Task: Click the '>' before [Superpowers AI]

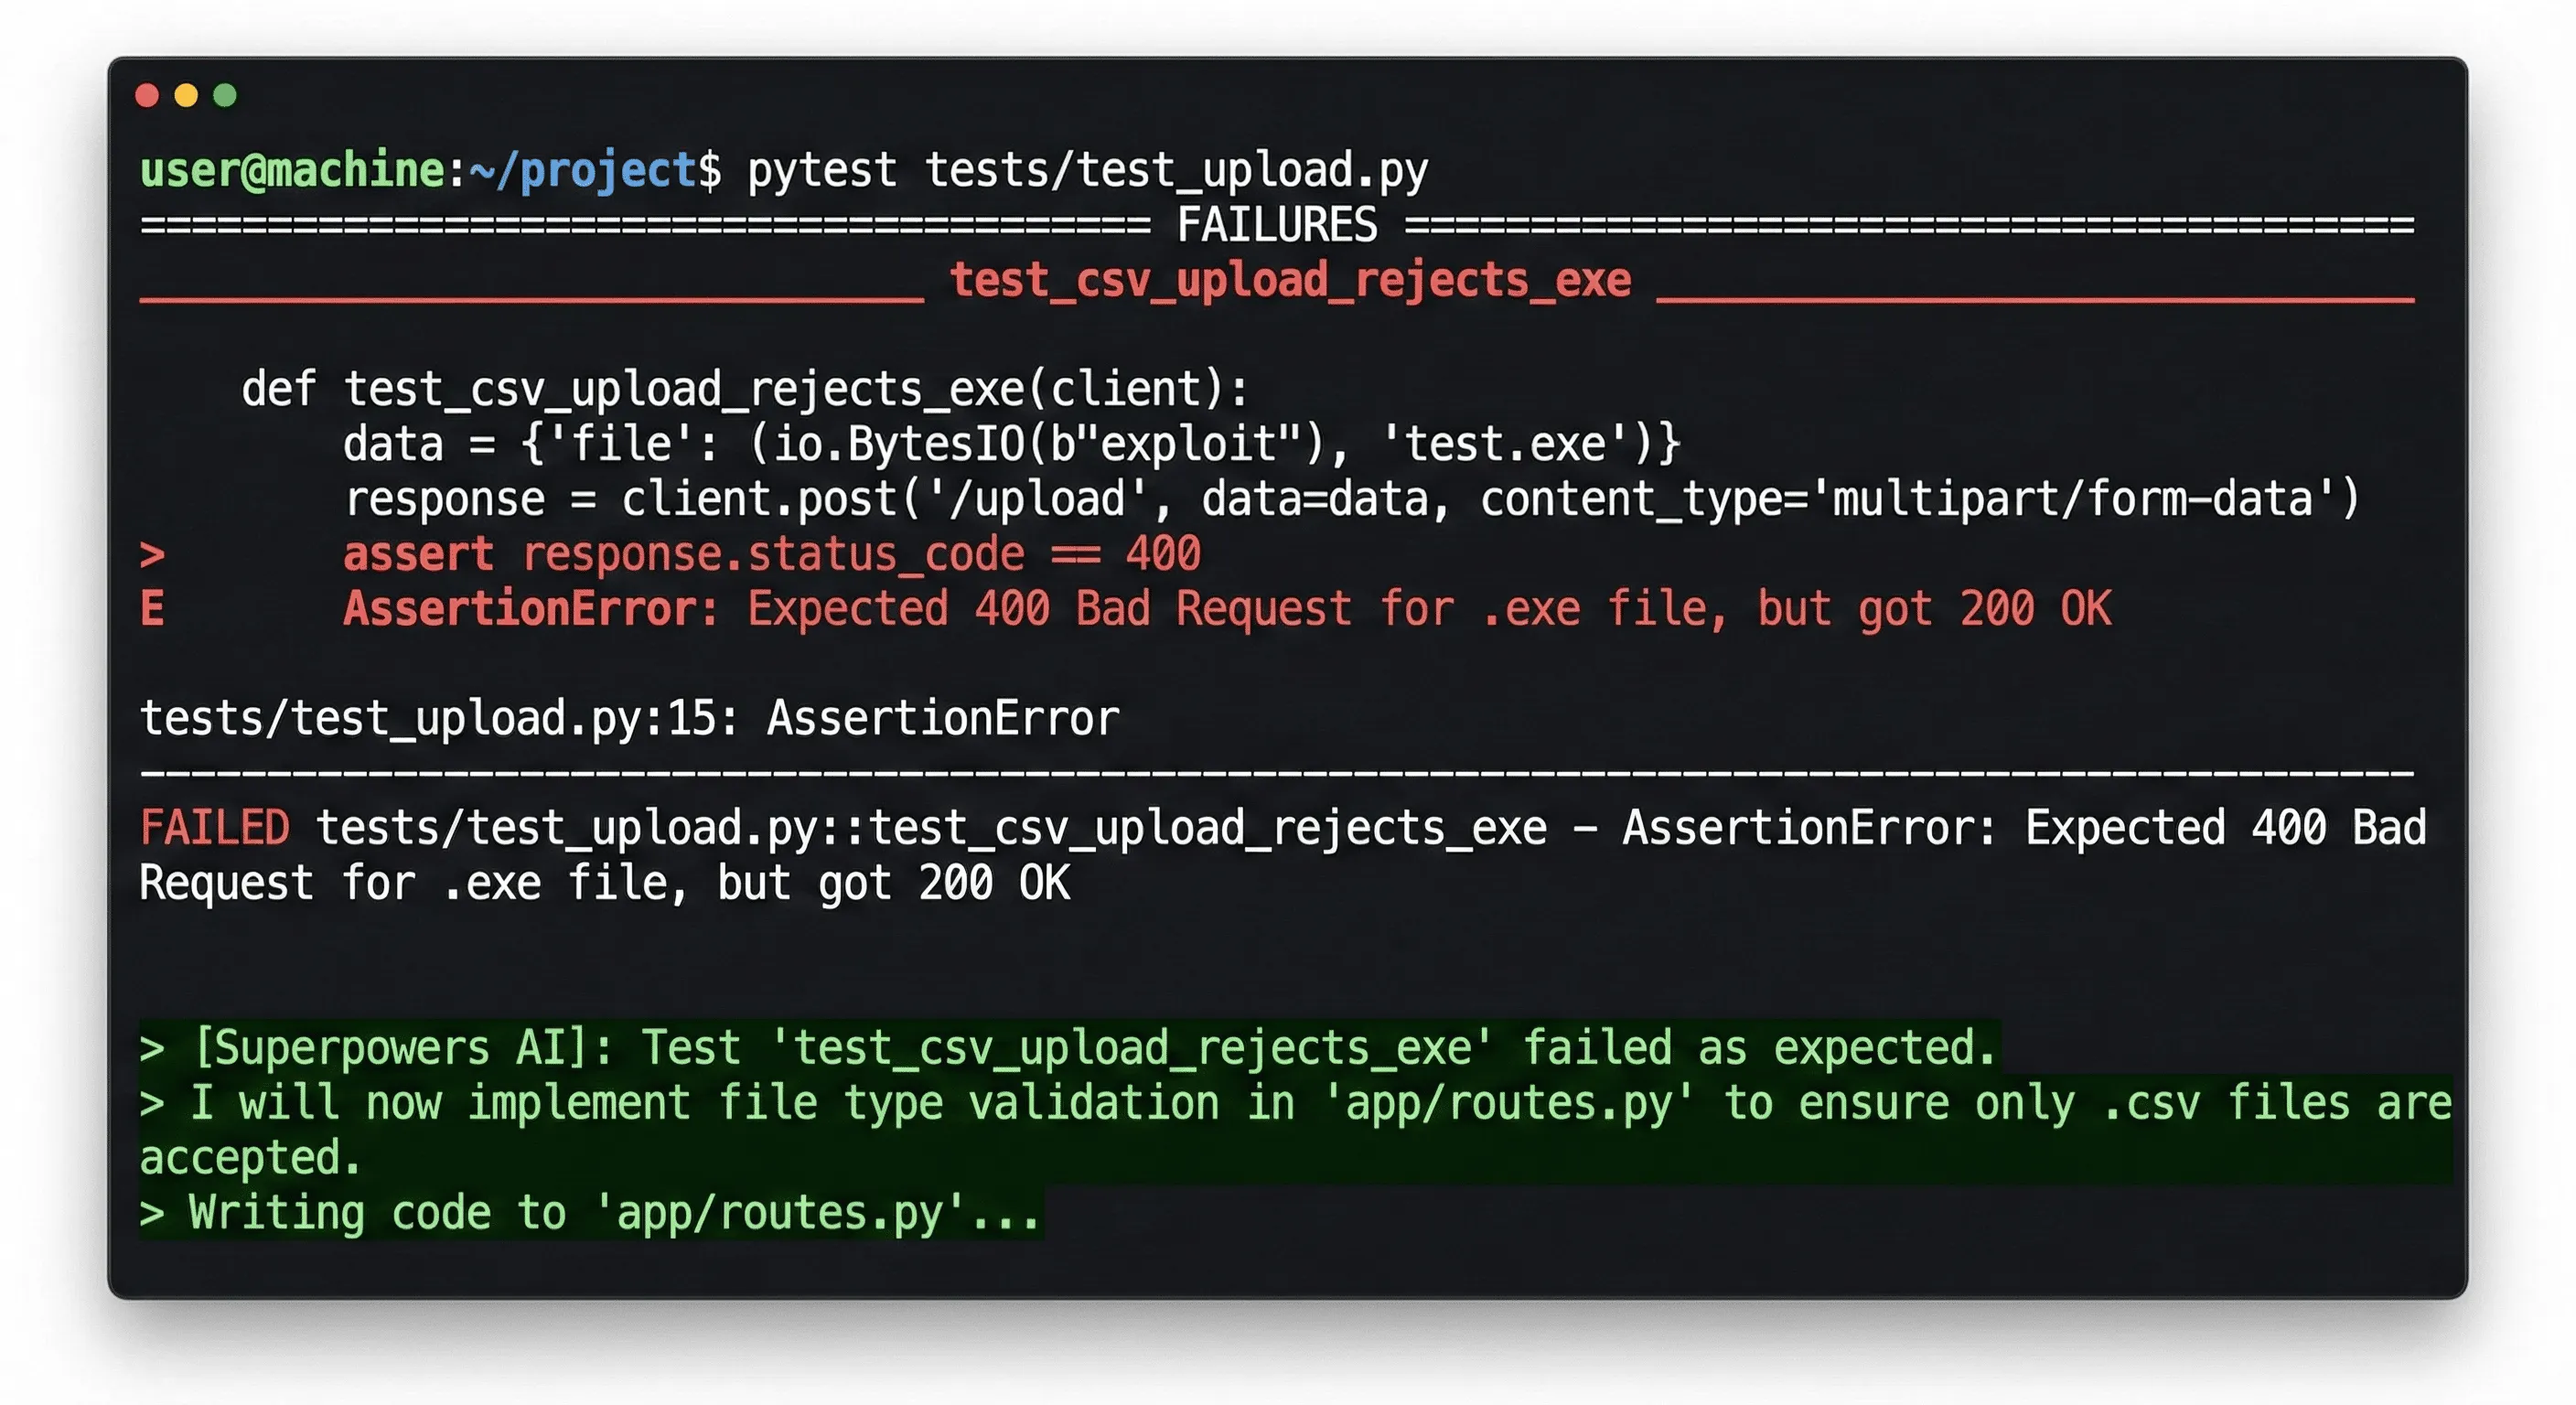Action: click(152, 1048)
